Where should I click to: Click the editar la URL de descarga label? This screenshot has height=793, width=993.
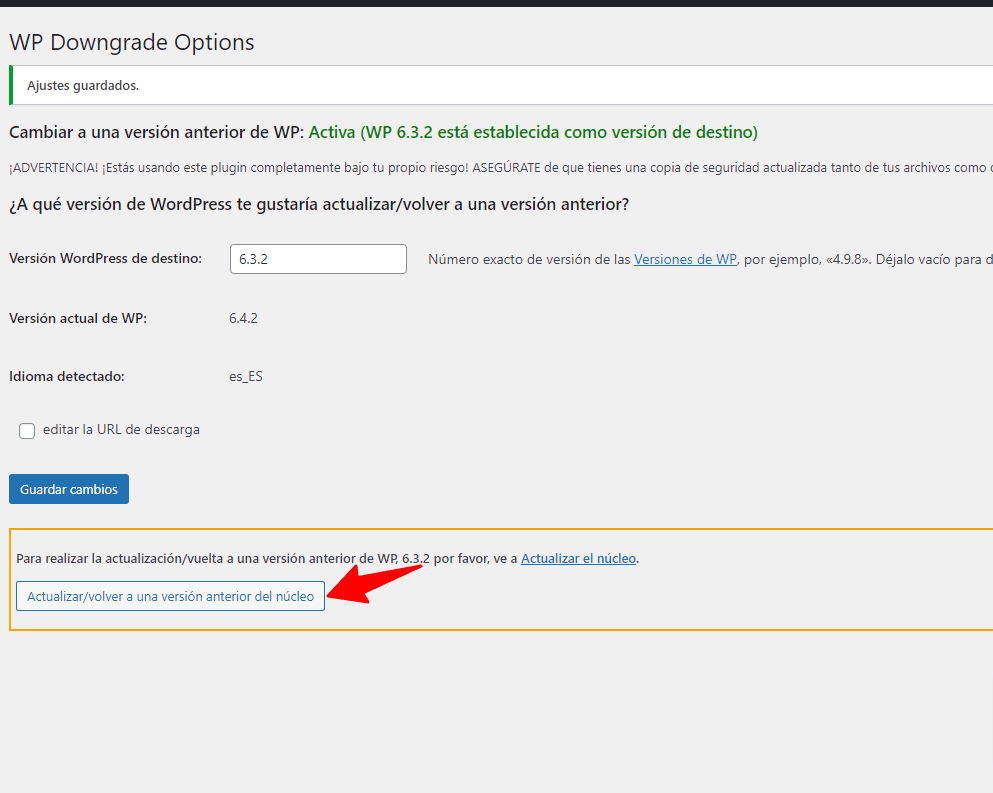point(121,429)
